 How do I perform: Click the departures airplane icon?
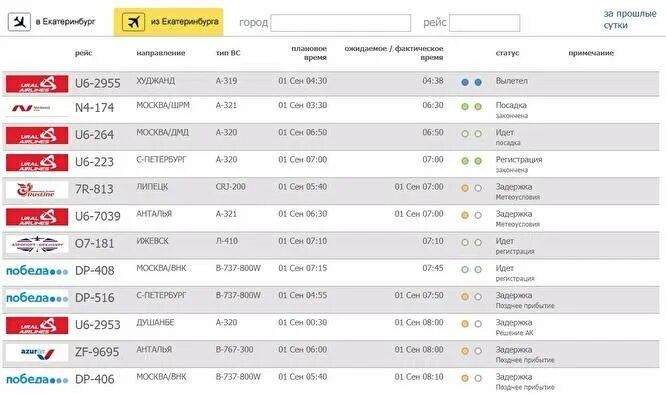tap(133, 22)
